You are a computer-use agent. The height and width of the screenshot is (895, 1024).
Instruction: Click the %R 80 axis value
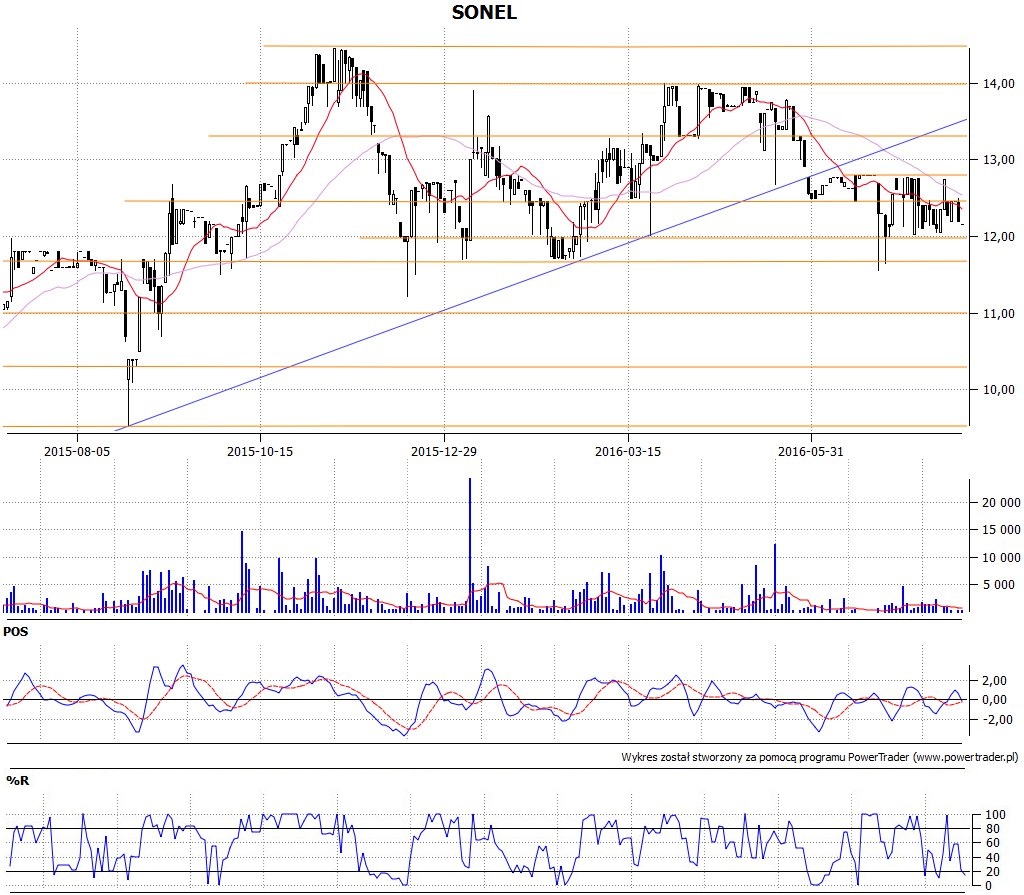tap(993, 829)
